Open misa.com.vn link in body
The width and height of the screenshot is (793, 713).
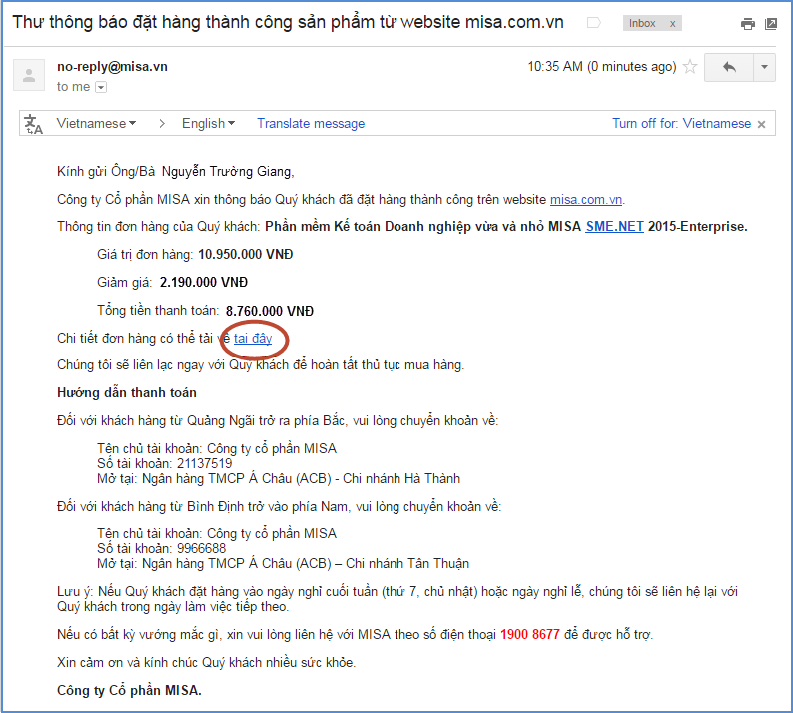coord(586,200)
